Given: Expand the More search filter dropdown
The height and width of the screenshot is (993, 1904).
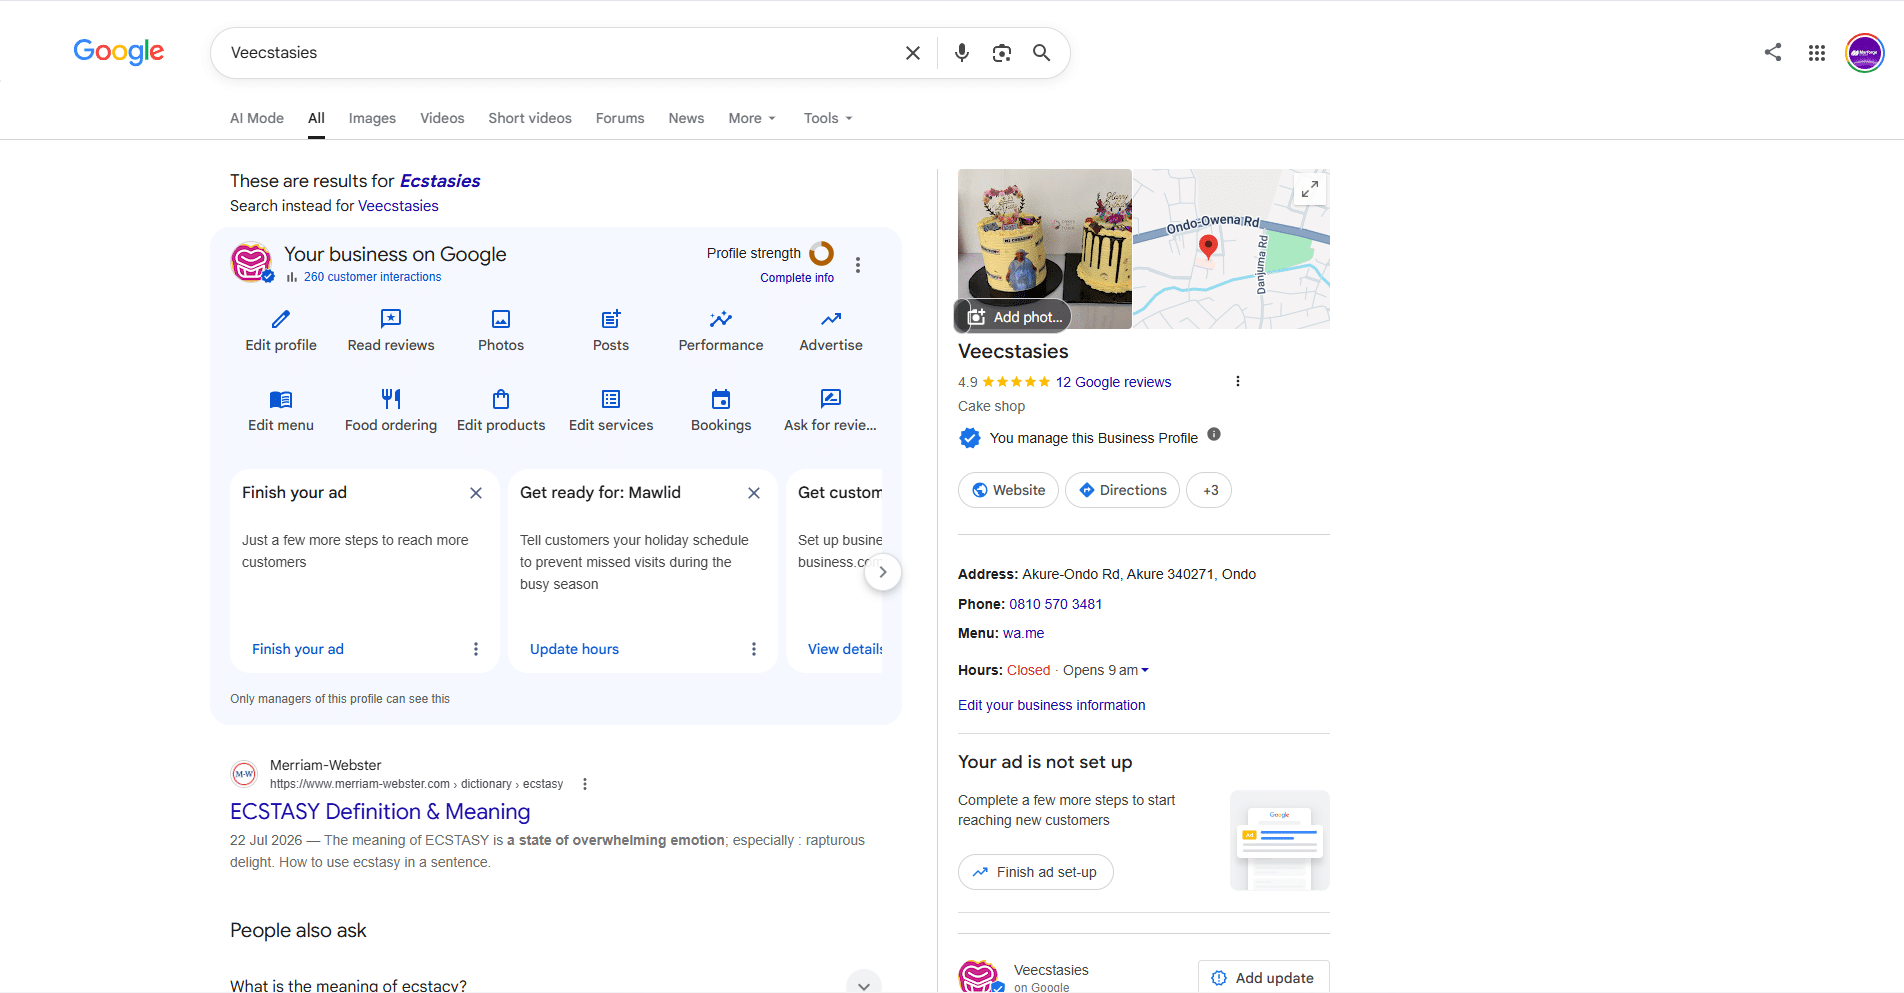Looking at the screenshot, I should pos(752,118).
